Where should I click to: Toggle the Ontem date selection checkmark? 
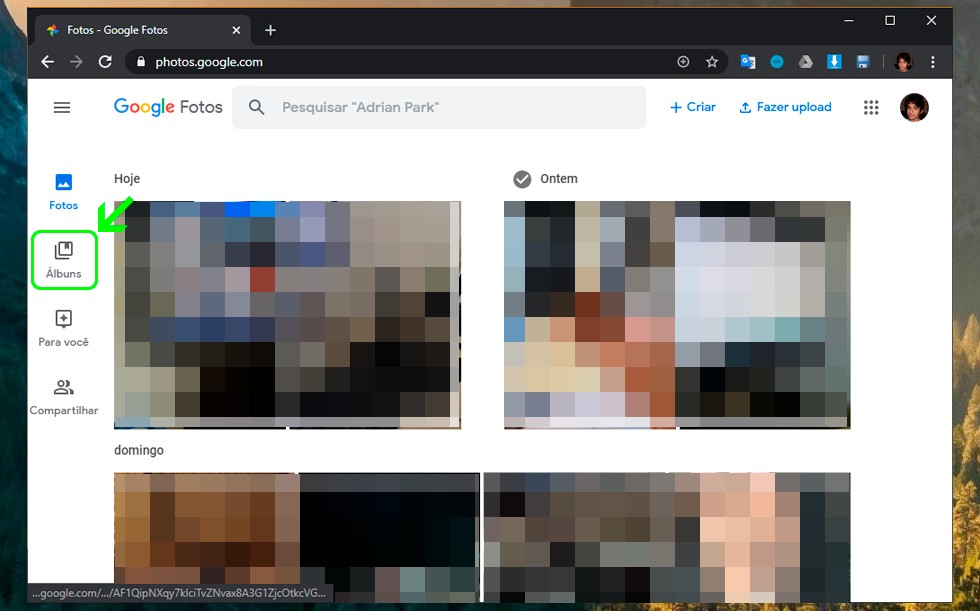coord(522,179)
